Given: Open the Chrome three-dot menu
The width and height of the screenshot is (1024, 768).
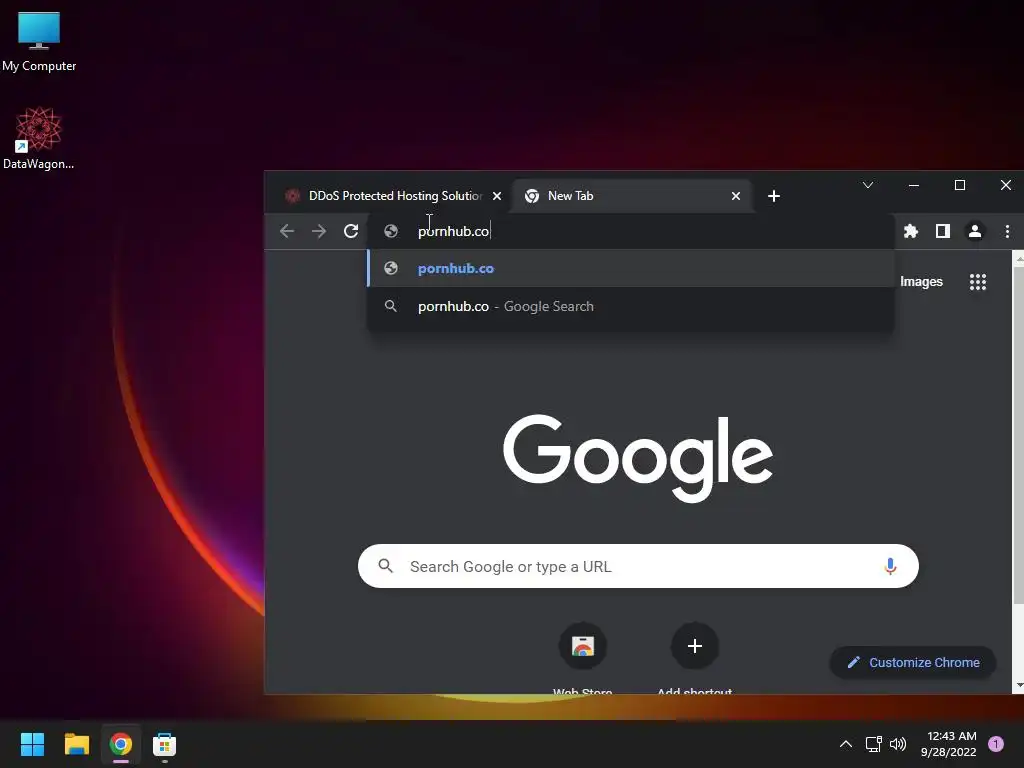Looking at the screenshot, I should pyautogui.click(x=1007, y=231).
